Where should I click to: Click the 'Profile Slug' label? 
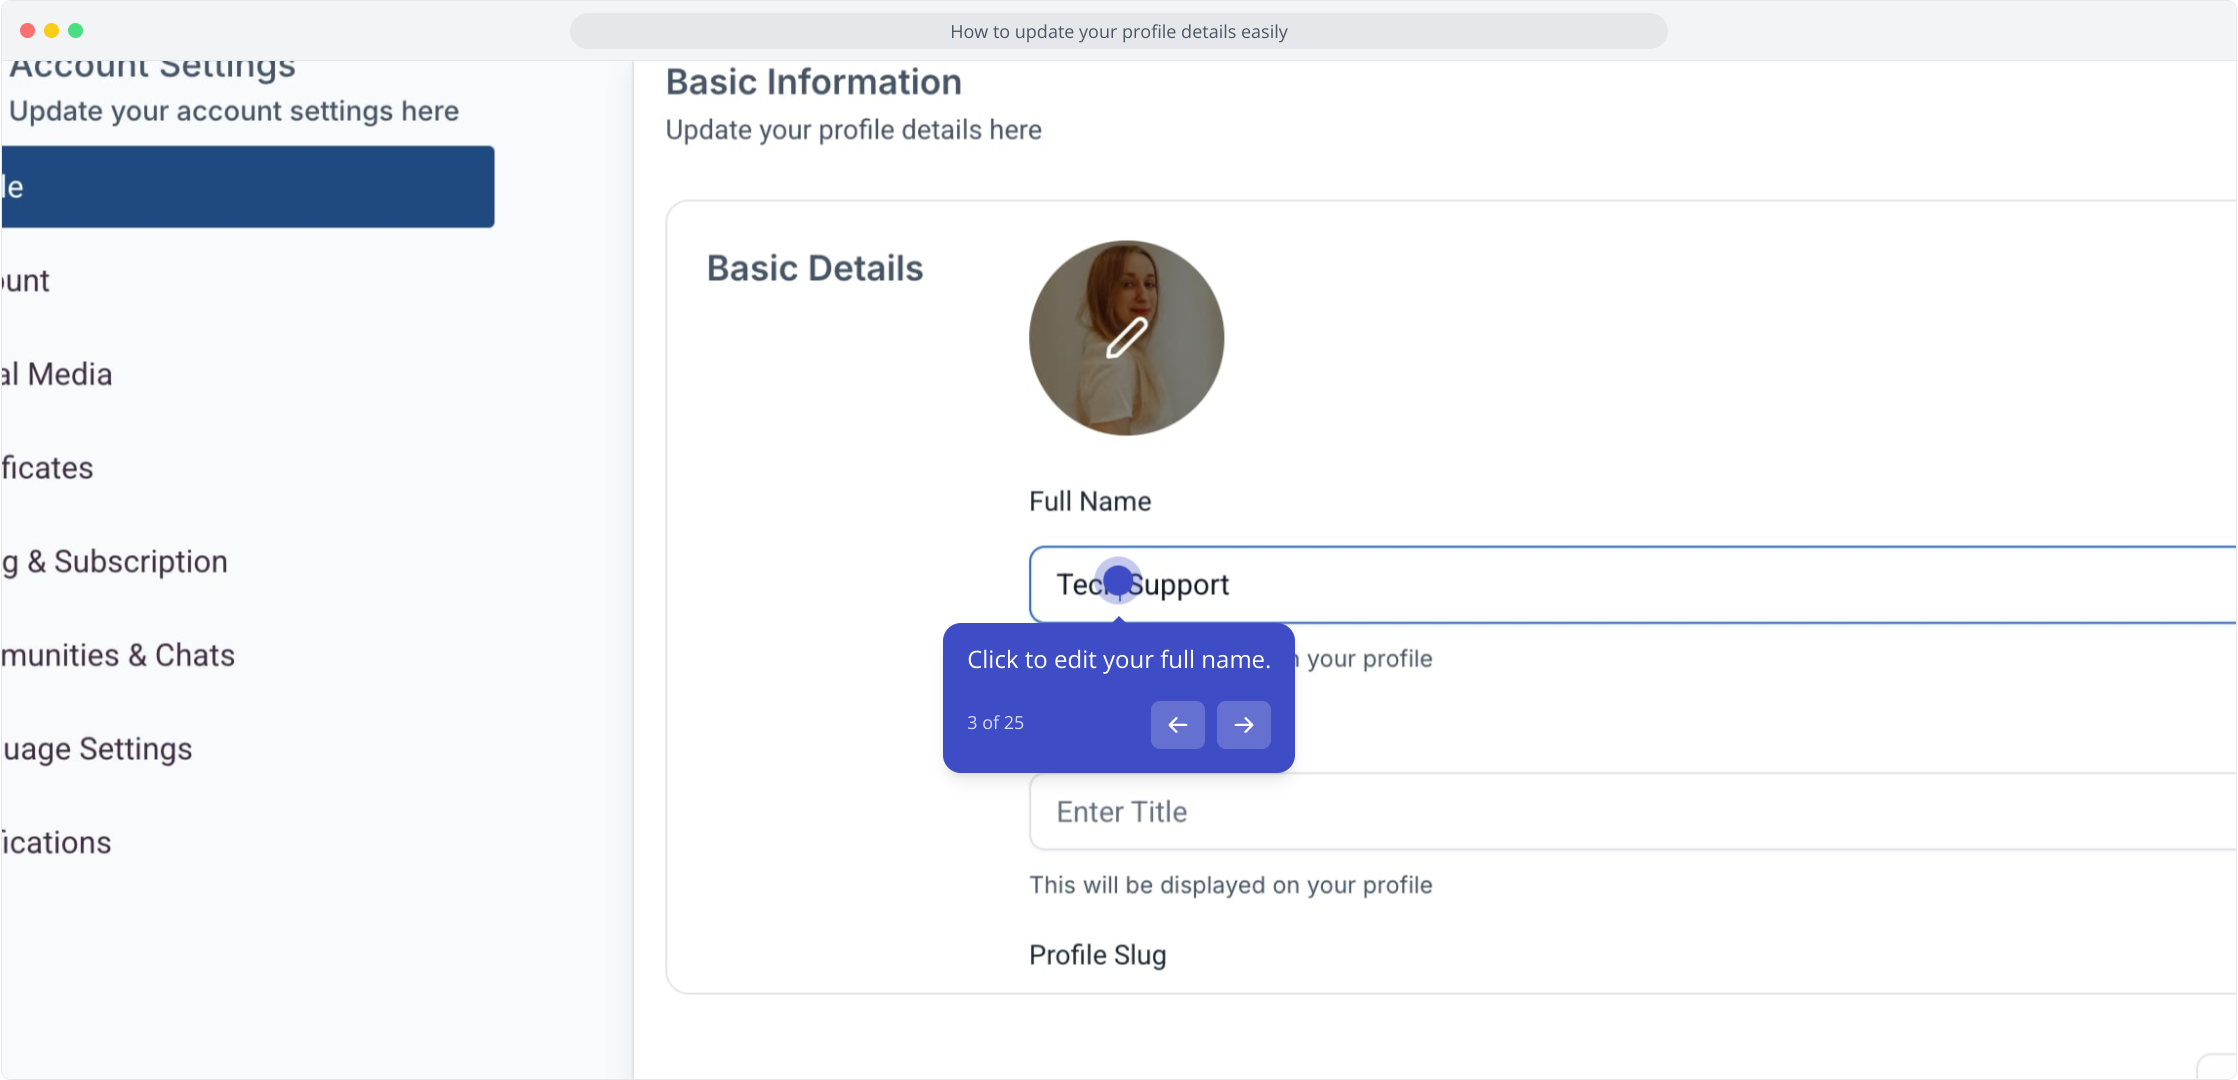(x=1097, y=955)
